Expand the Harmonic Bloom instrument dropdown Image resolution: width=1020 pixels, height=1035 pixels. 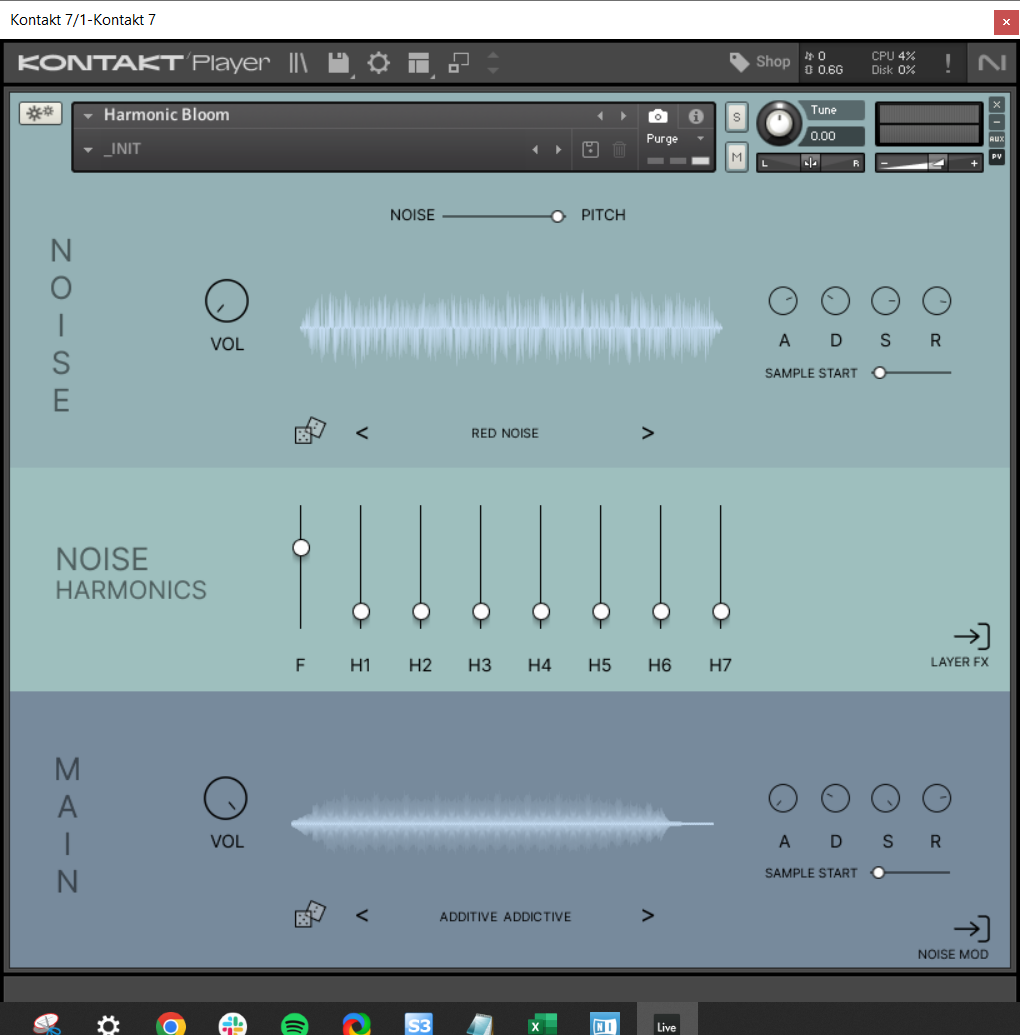(x=88, y=116)
